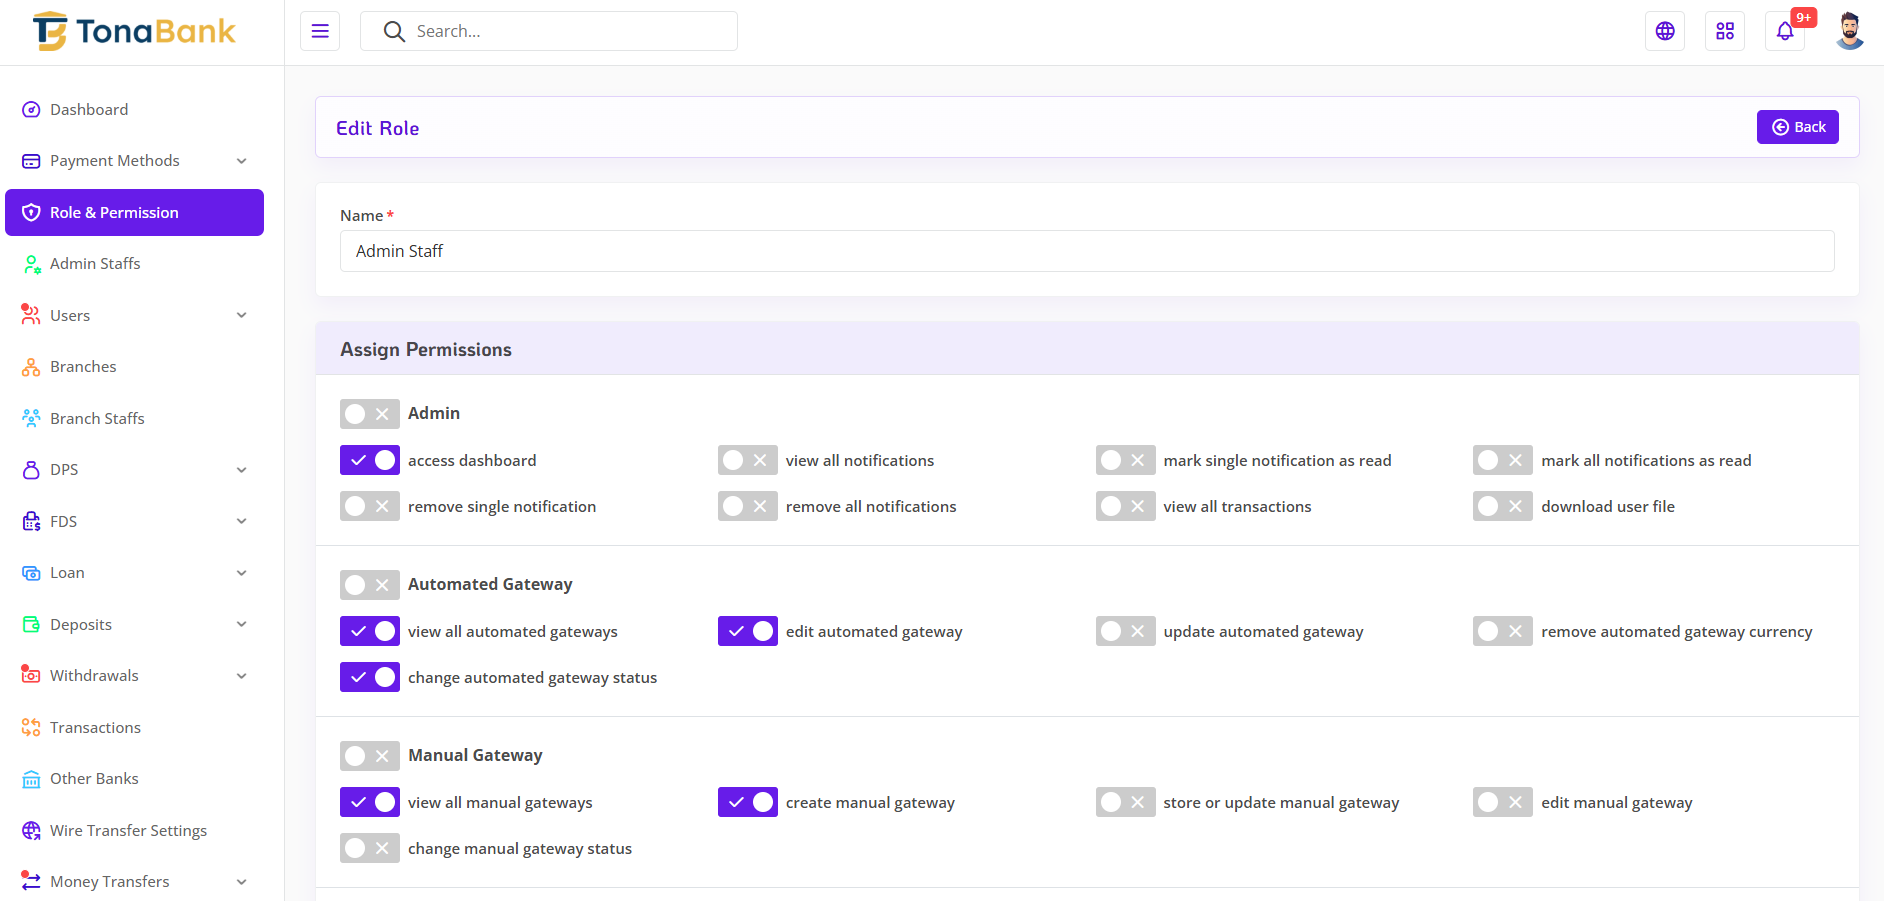This screenshot has height=901, width=1884.
Task: Click the role Name input field
Action: 1087,251
